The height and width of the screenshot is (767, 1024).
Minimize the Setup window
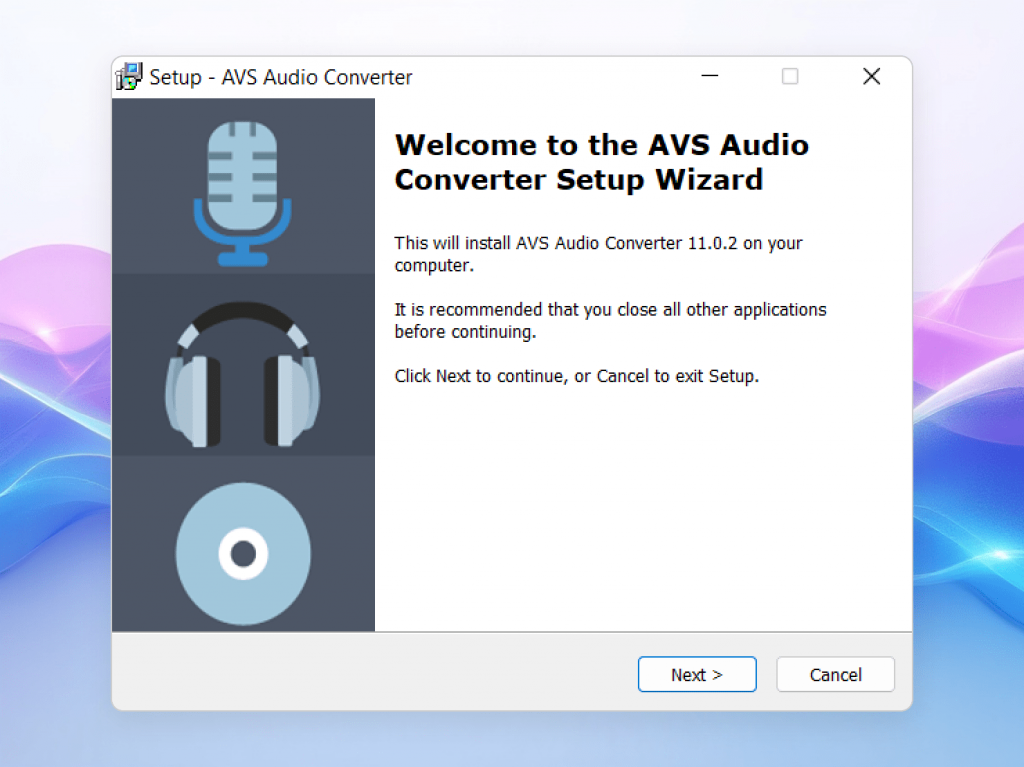[710, 76]
